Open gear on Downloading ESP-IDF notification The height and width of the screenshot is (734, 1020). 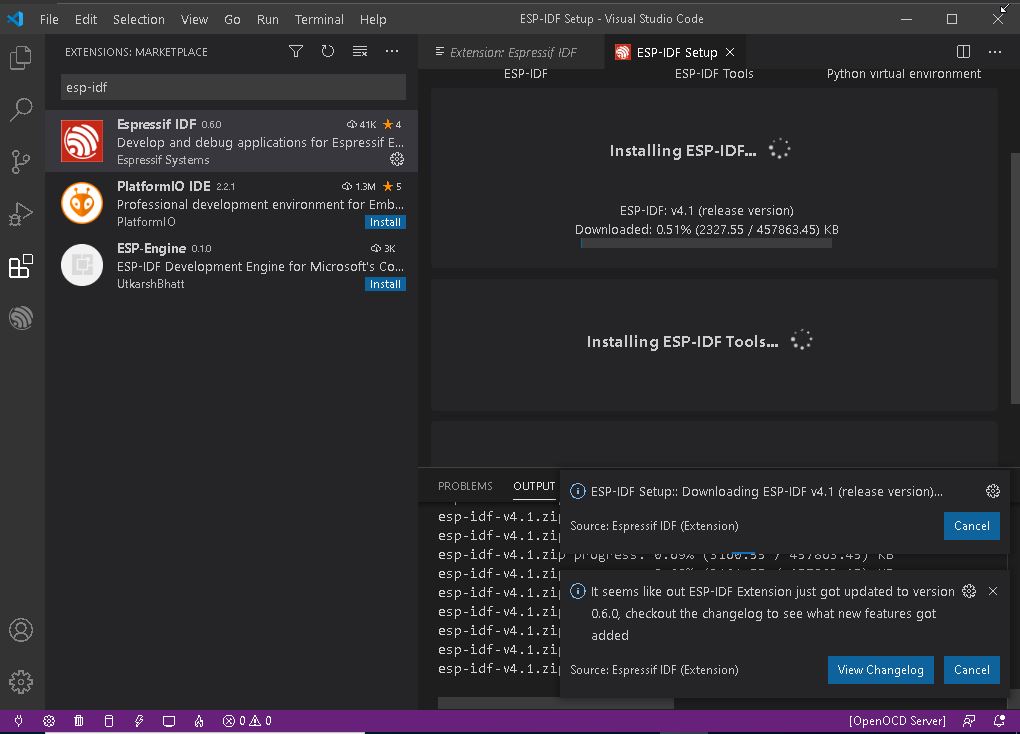[993, 491]
